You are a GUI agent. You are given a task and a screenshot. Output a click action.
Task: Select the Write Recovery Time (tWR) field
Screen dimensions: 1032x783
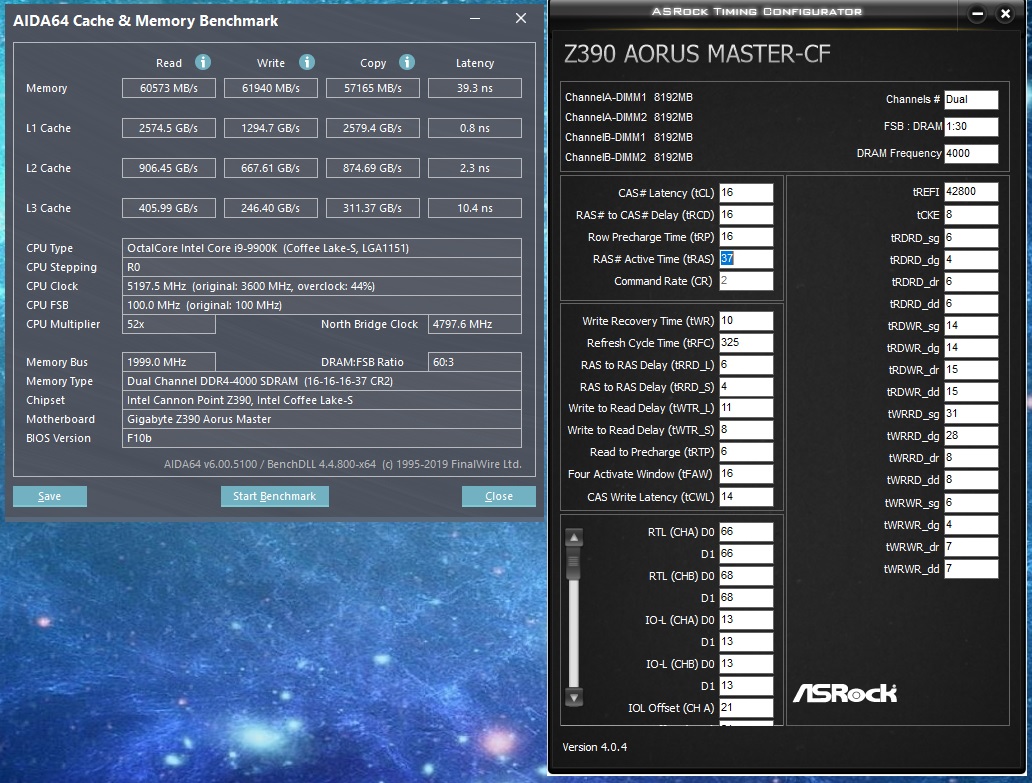coord(746,320)
